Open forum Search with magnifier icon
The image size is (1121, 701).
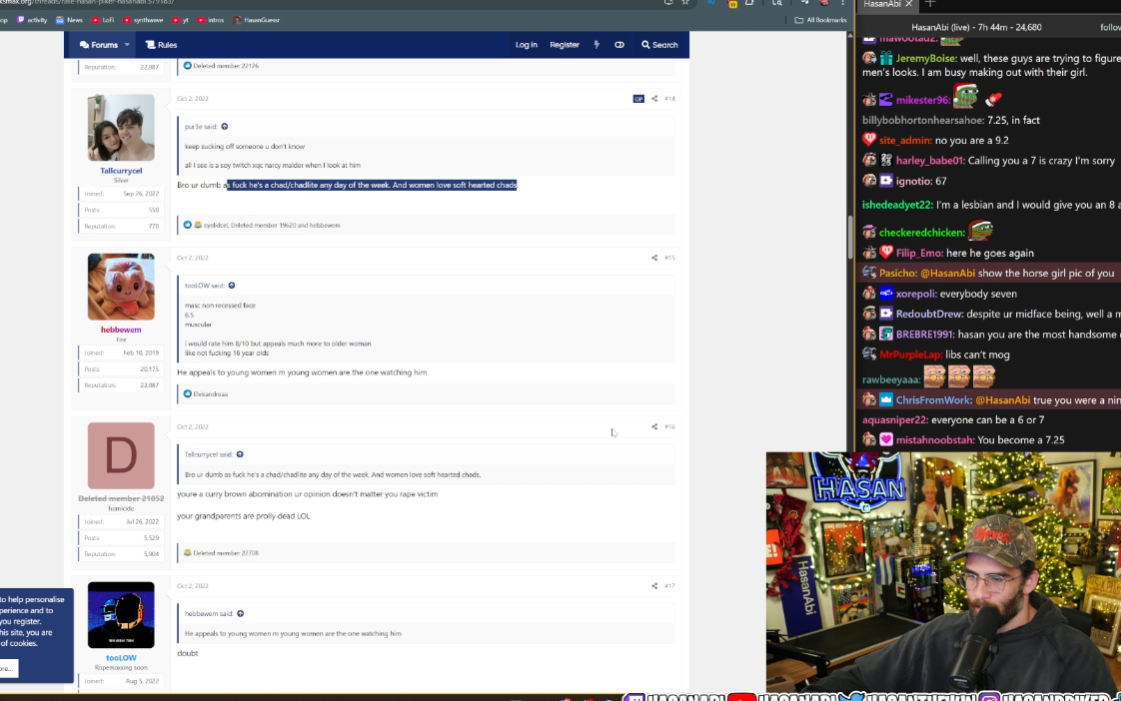coord(660,45)
